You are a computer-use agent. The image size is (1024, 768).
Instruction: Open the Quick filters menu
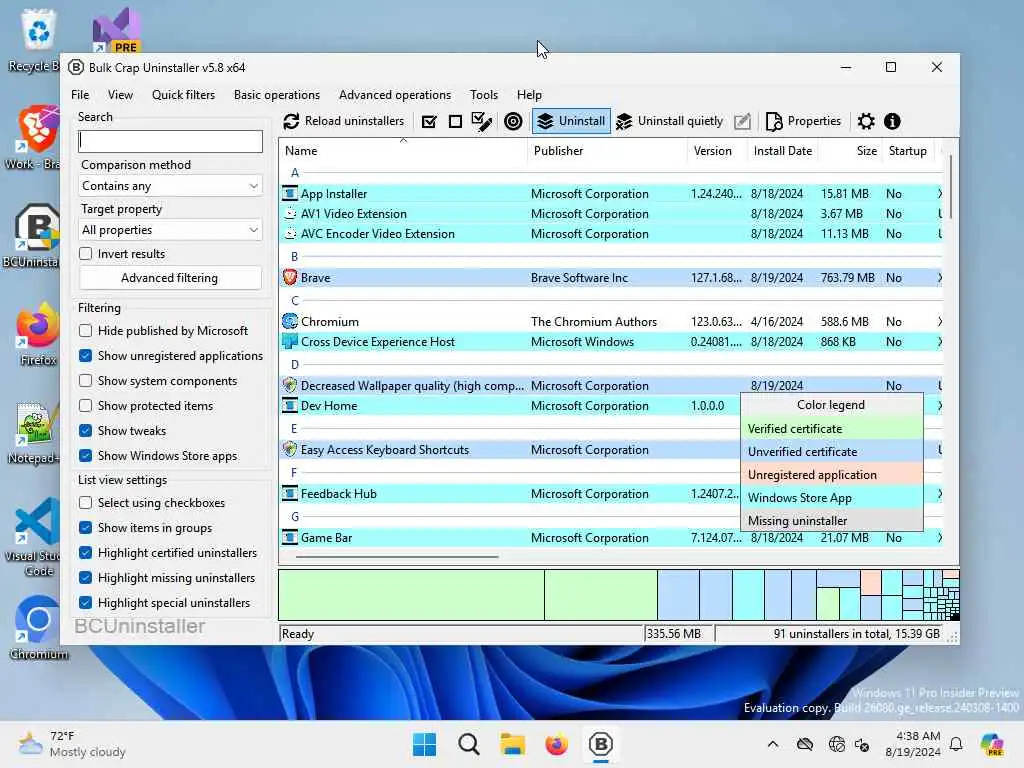coord(184,95)
